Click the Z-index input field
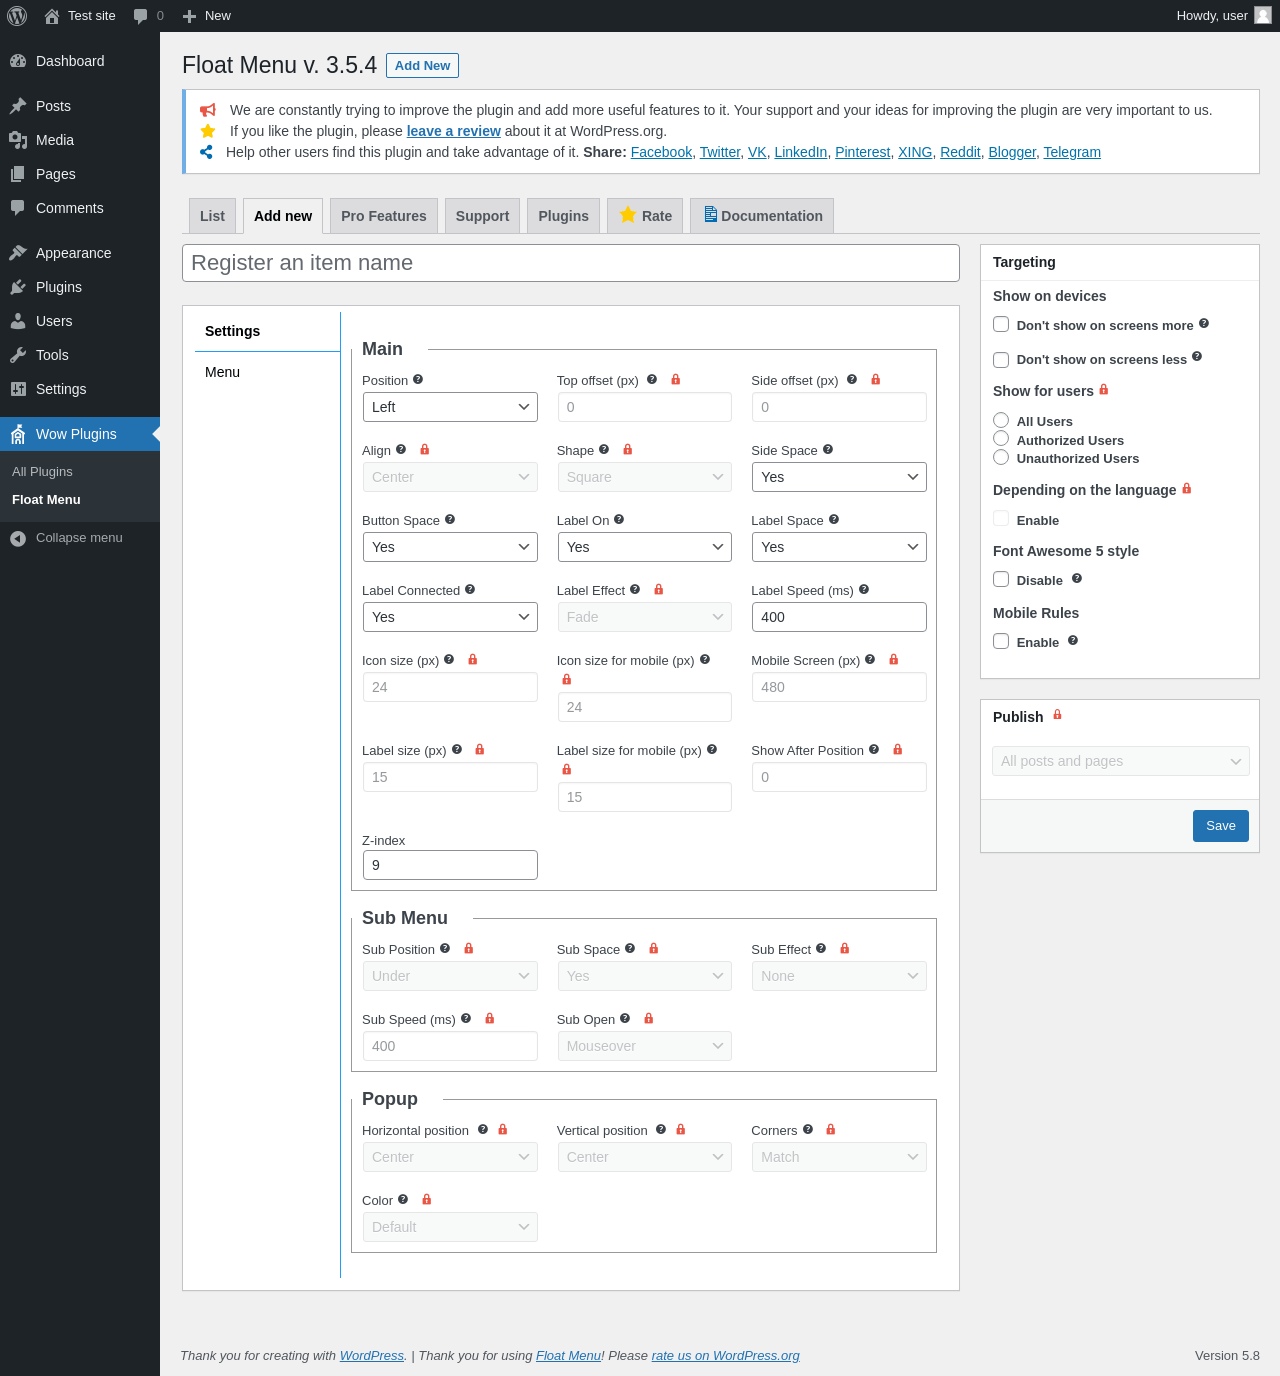Image resolution: width=1280 pixels, height=1376 pixels. point(450,865)
